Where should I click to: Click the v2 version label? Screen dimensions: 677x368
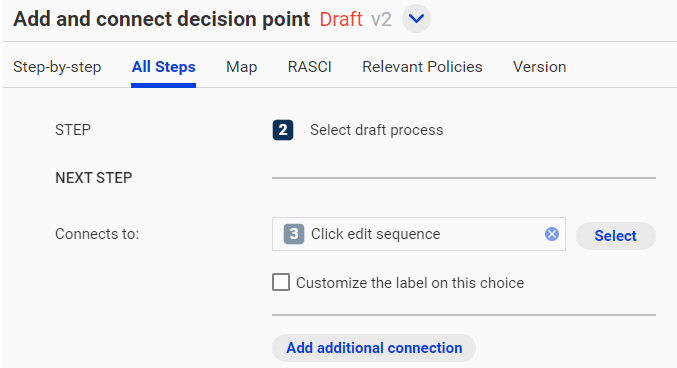pos(381,19)
